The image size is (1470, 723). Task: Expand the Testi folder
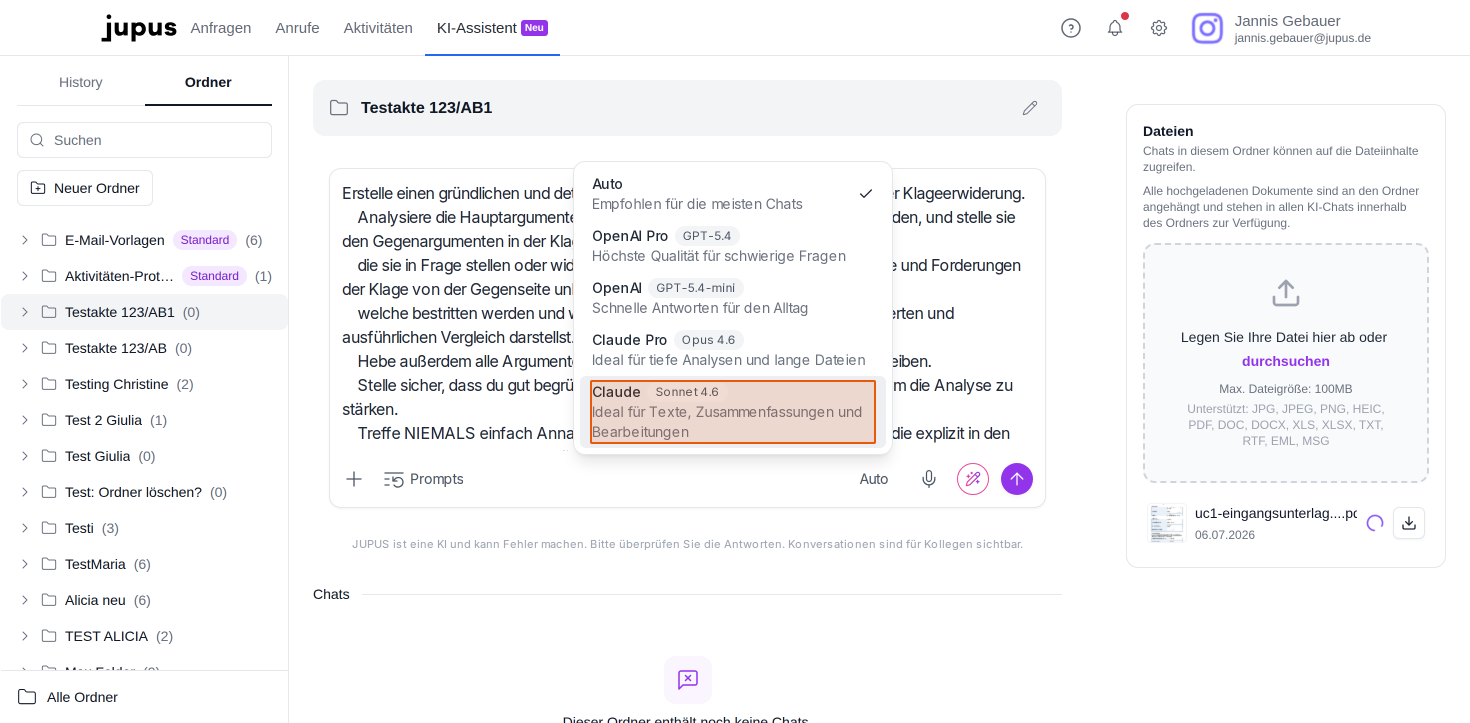coord(25,528)
